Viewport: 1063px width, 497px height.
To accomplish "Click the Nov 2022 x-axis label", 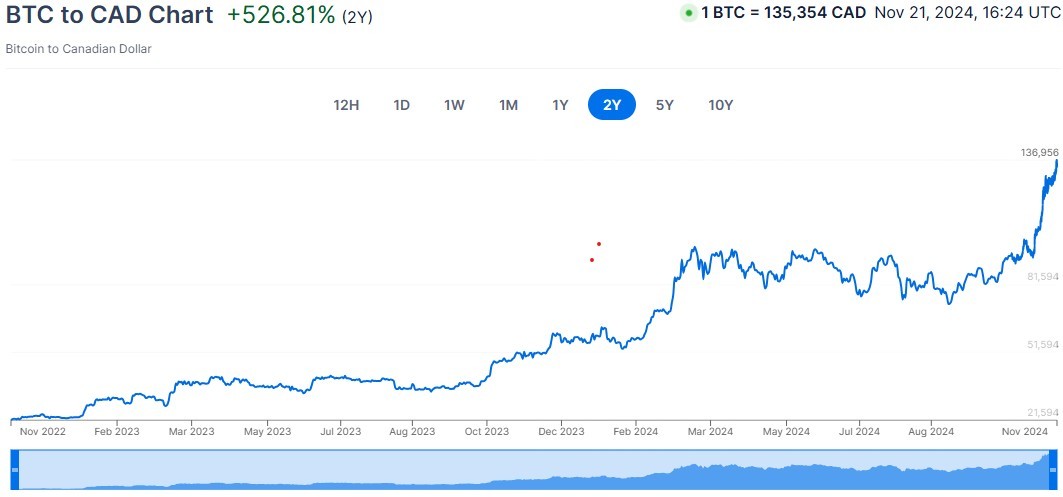I will 42,432.
